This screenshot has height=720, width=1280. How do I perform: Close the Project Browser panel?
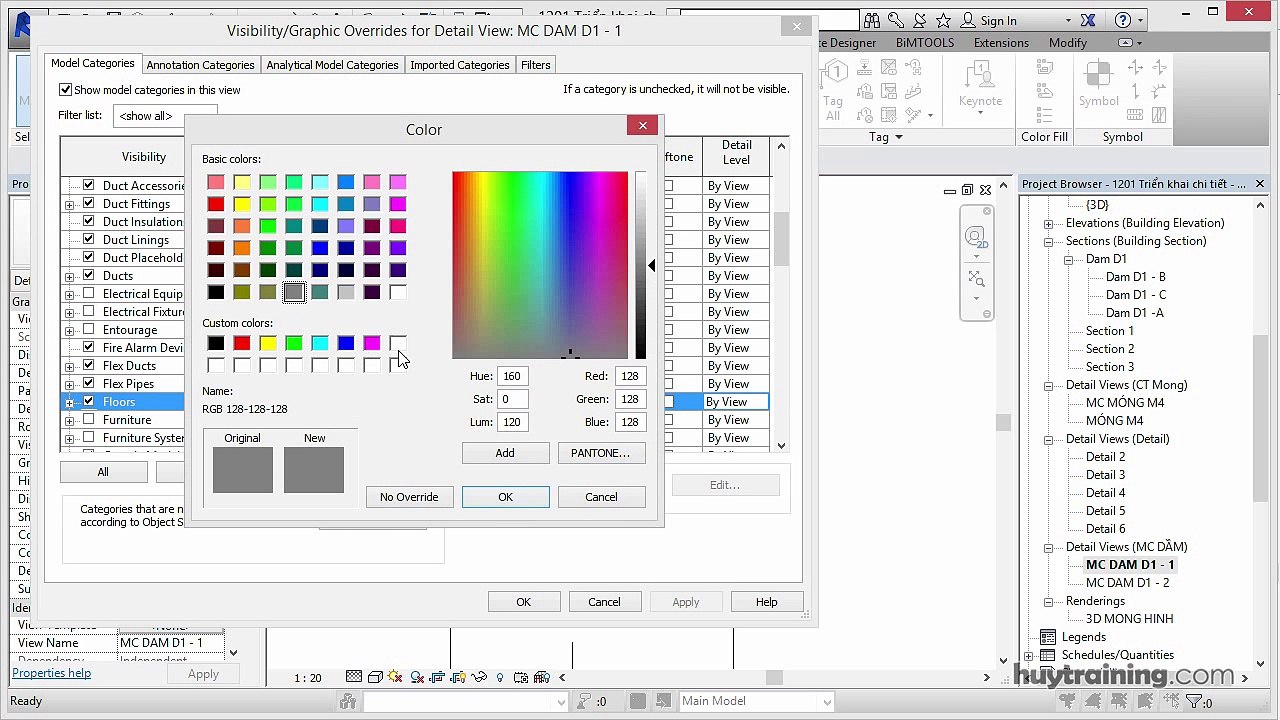click(x=1260, y=184)
